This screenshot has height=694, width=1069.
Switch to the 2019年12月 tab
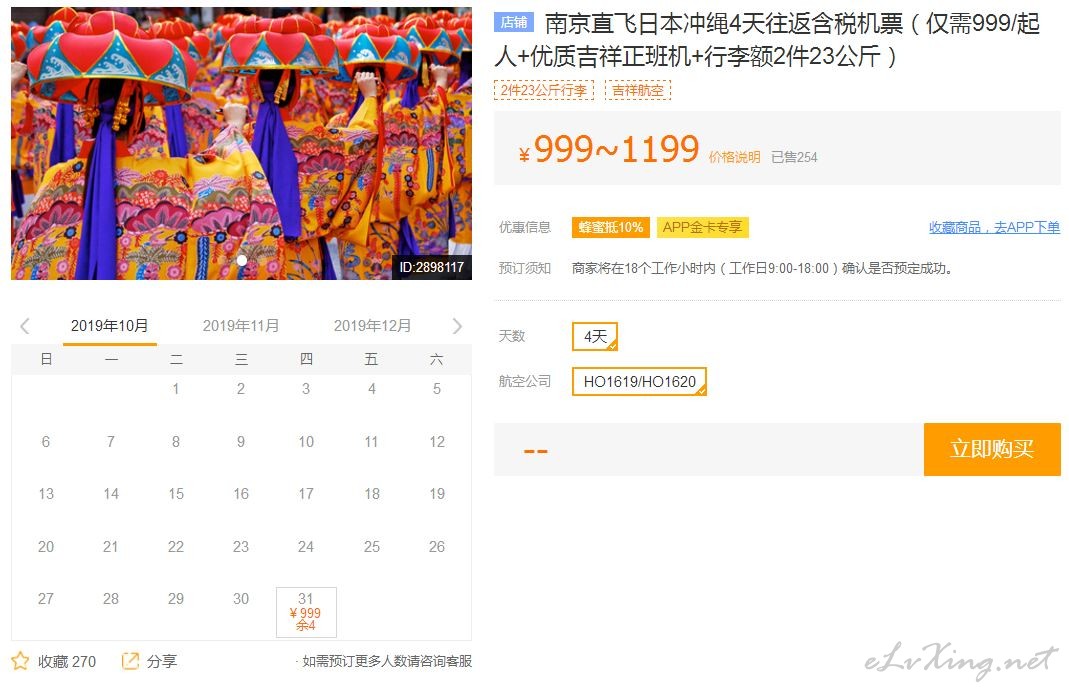click(x=372, y=326)
